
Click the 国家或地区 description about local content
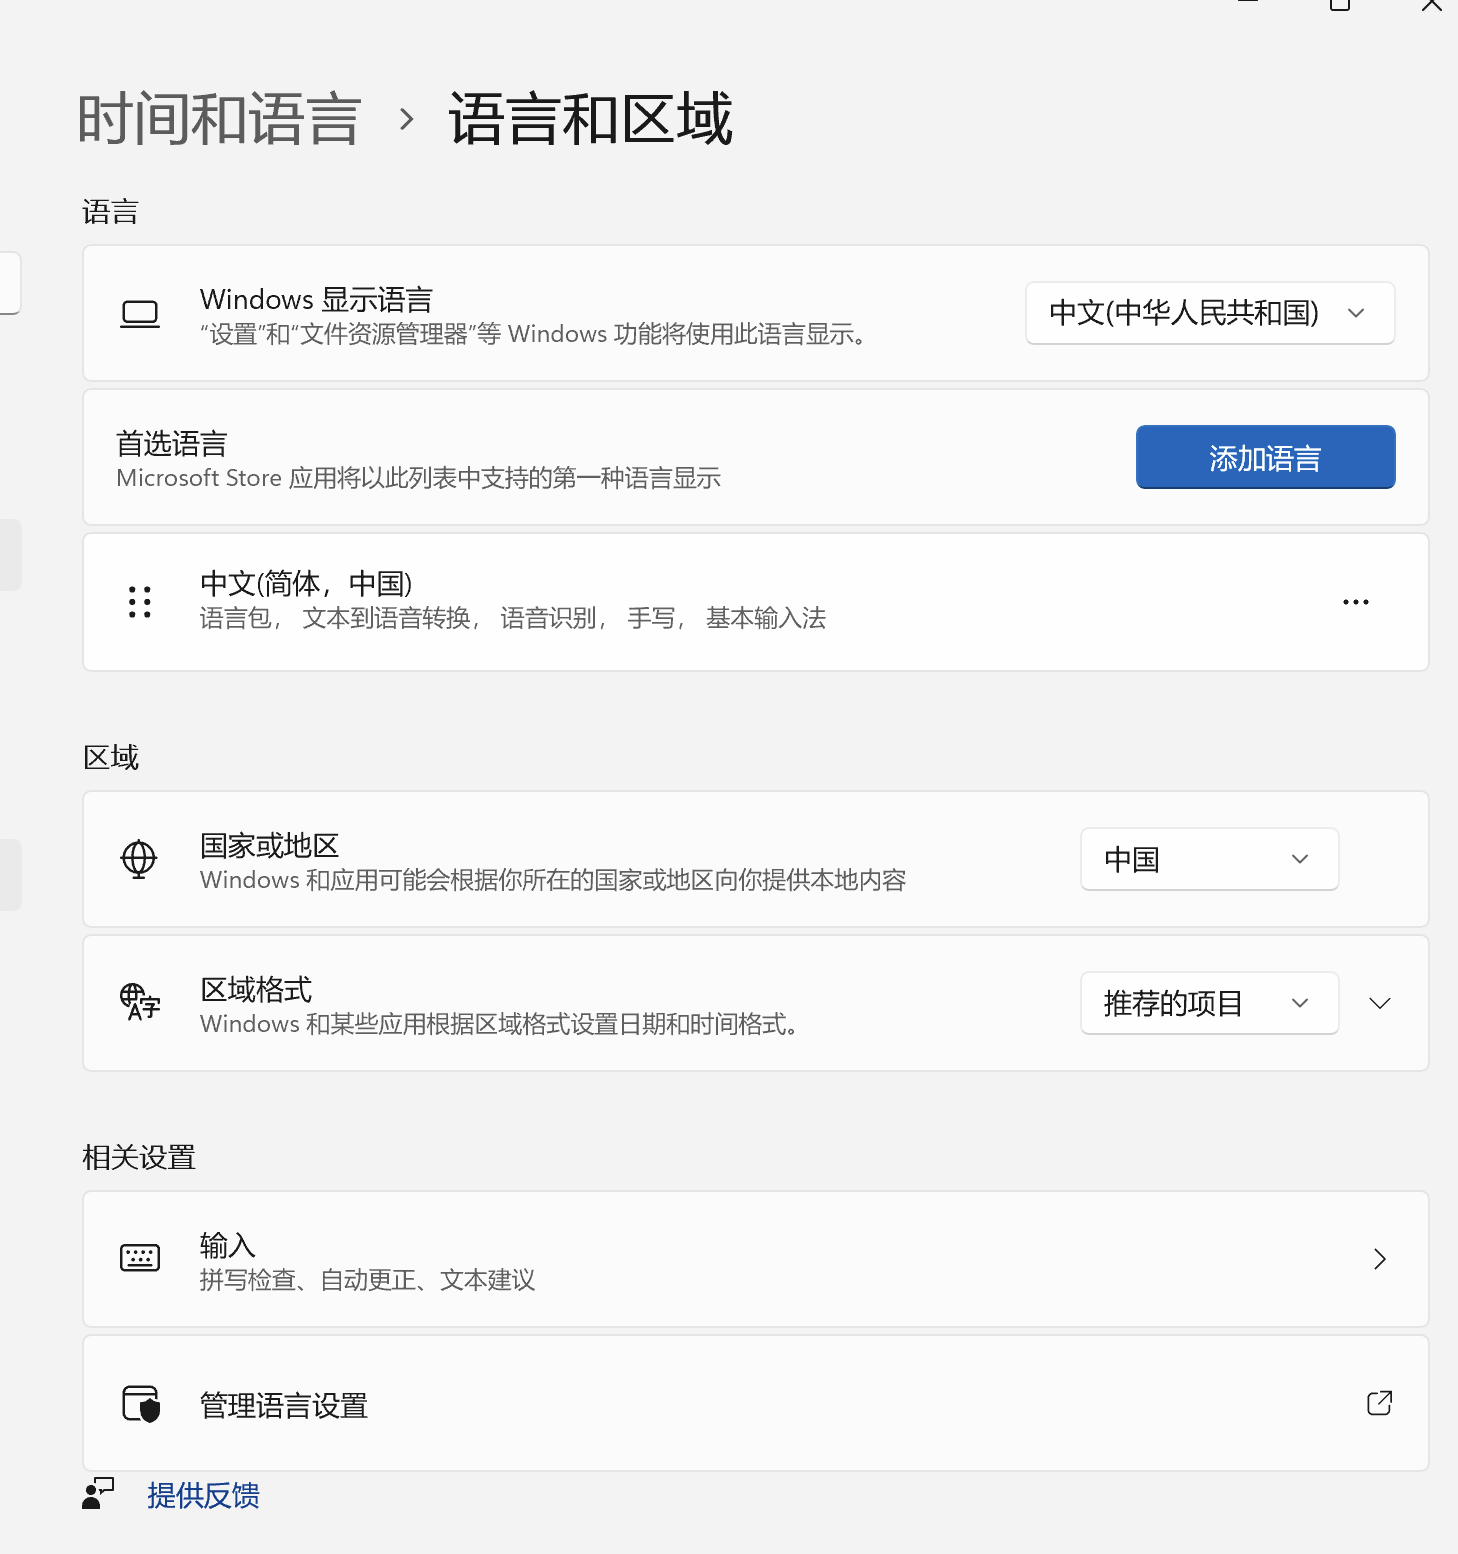(553, 880)
